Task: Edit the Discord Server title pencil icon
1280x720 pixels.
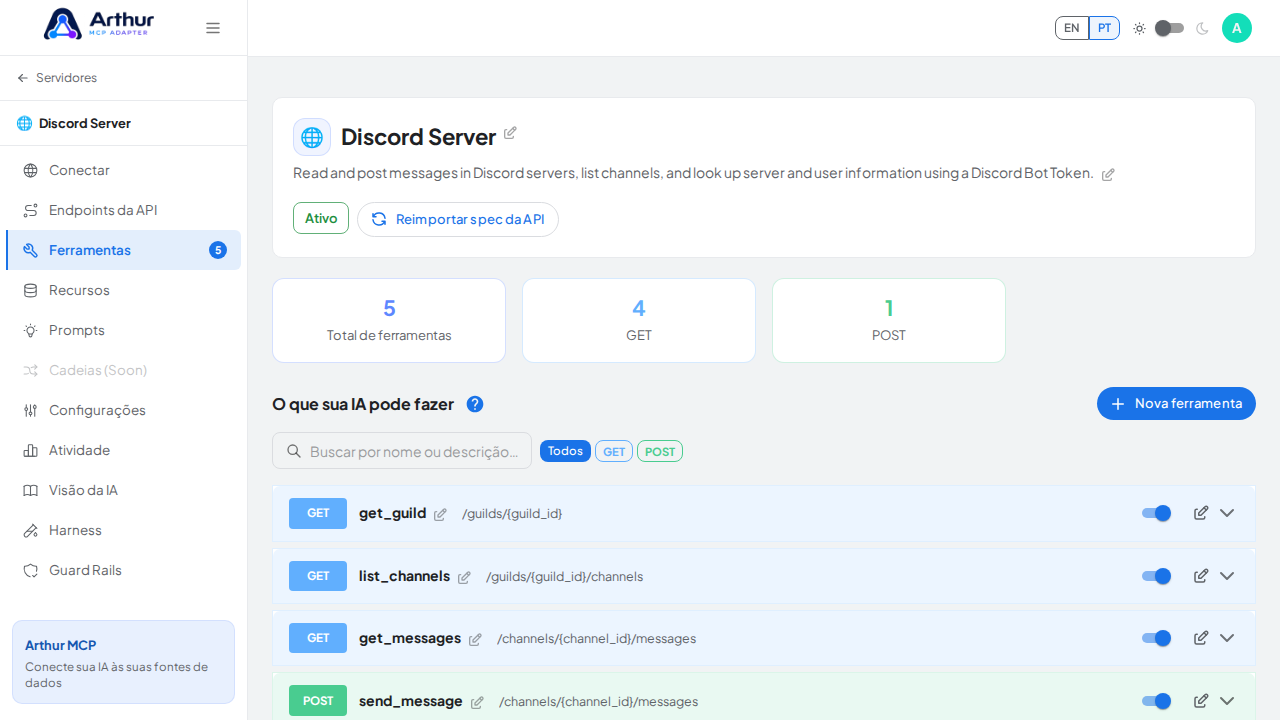Action: pyautogui.click(x=510, y=133)
